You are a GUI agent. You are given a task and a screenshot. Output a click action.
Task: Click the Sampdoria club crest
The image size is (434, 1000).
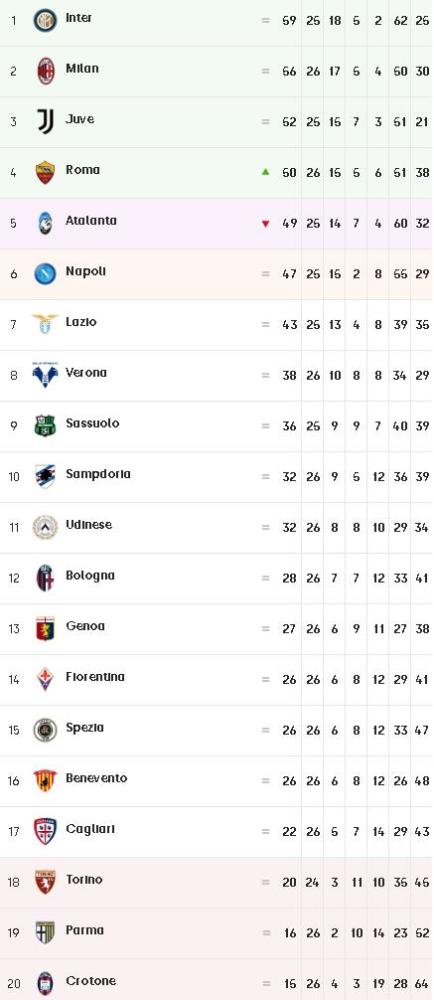click(45, 476)
